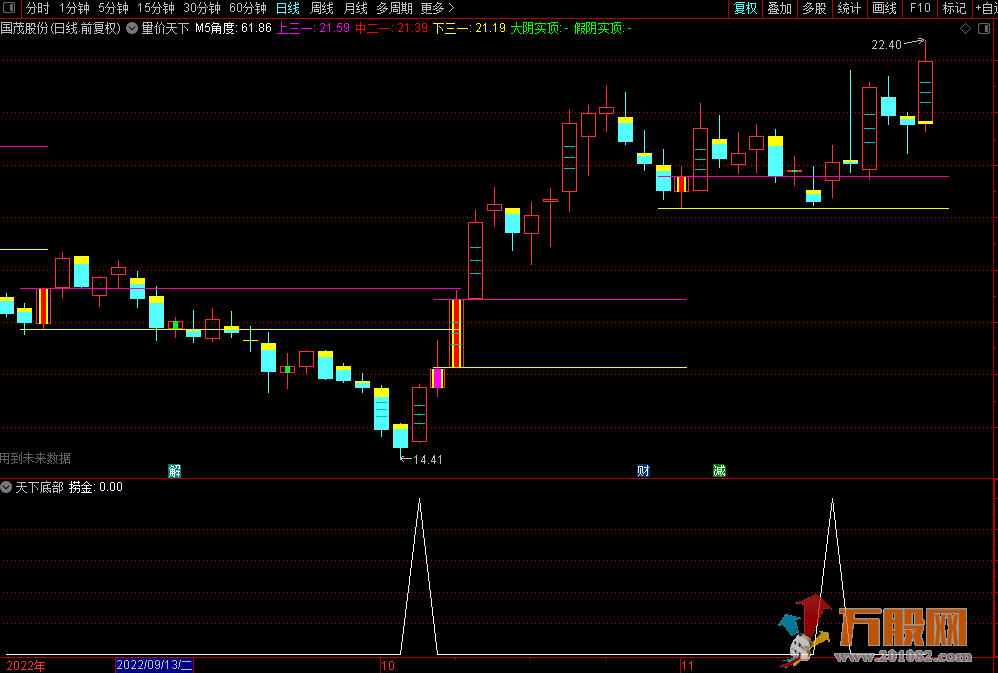The width and height of the screenshot is (998, 673).
Task: Click the 减 shareholder reduction marker icon
Action: pyautogui.click(x=719, y=471)
